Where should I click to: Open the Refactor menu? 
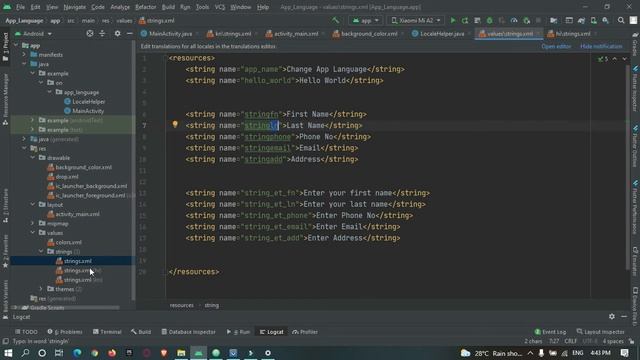[x=145, y=7]
